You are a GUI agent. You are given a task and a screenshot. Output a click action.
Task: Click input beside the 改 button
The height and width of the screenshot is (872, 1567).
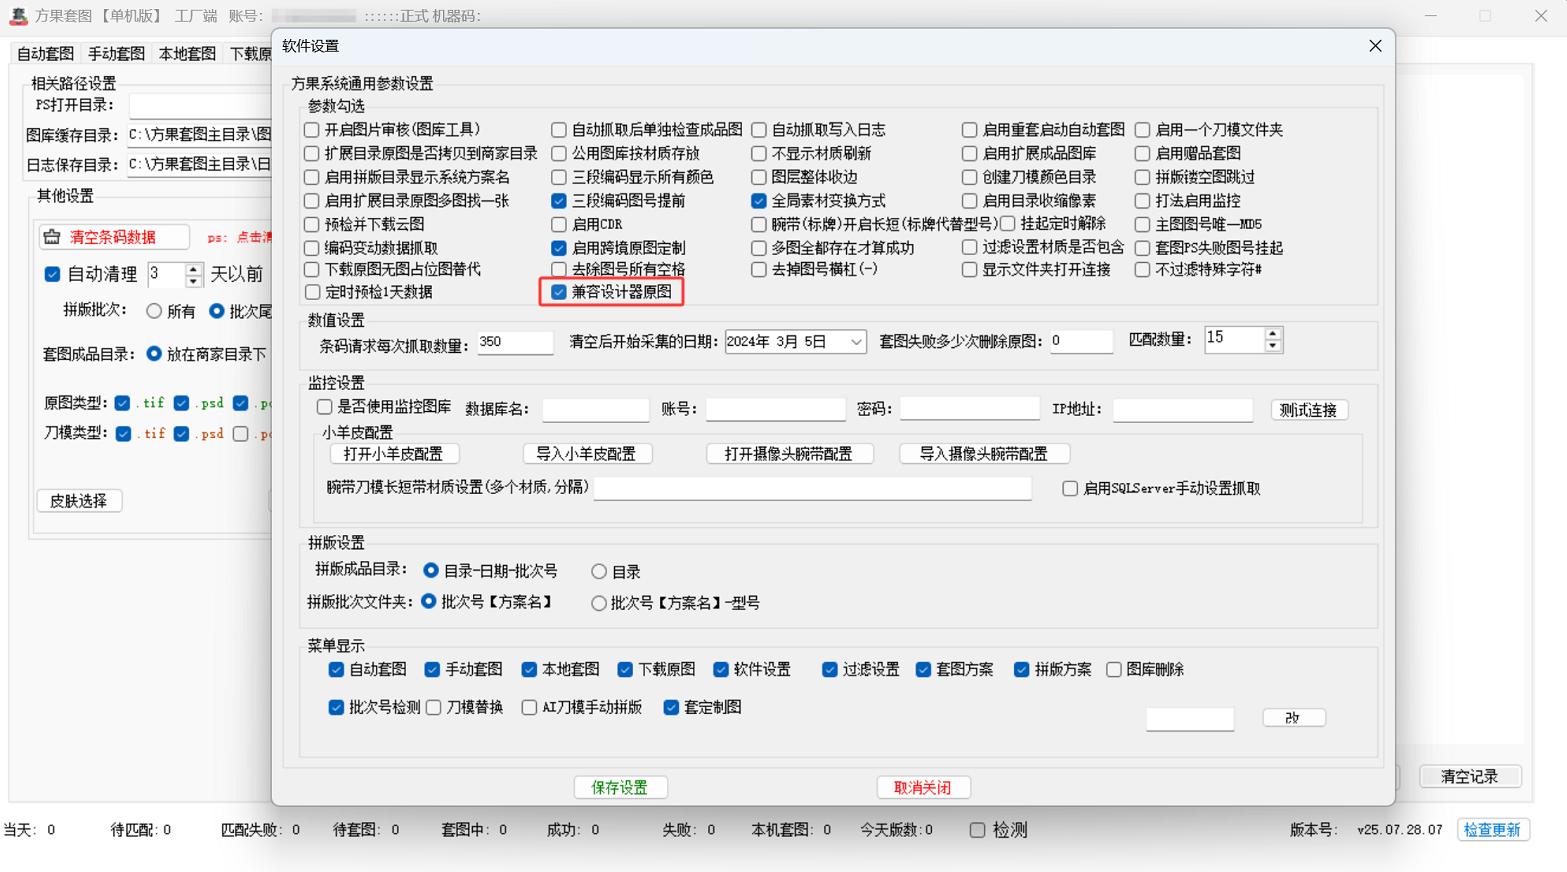pyautogui.click(x=1190, y=719)
